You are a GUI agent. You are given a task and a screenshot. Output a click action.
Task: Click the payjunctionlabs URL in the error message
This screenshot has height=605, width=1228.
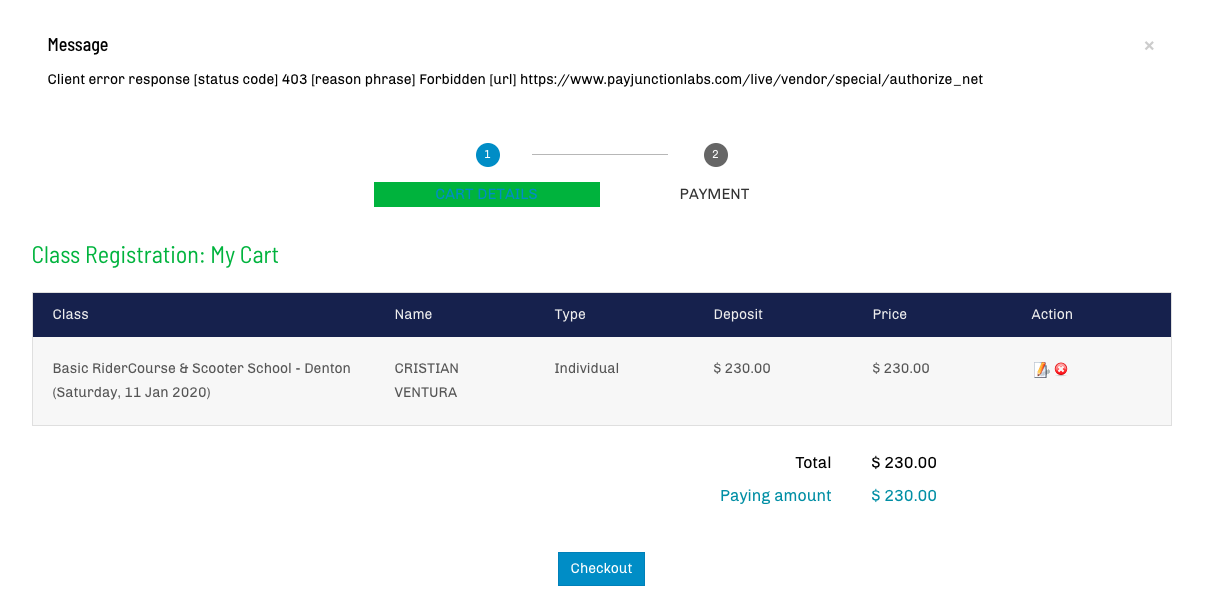[x=751, y=80]
